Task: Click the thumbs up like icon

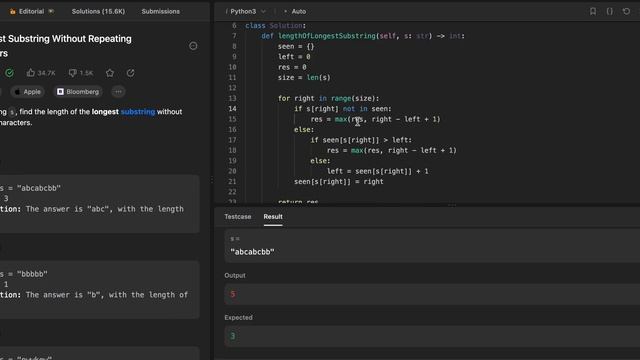Action: tap(31, 73)
